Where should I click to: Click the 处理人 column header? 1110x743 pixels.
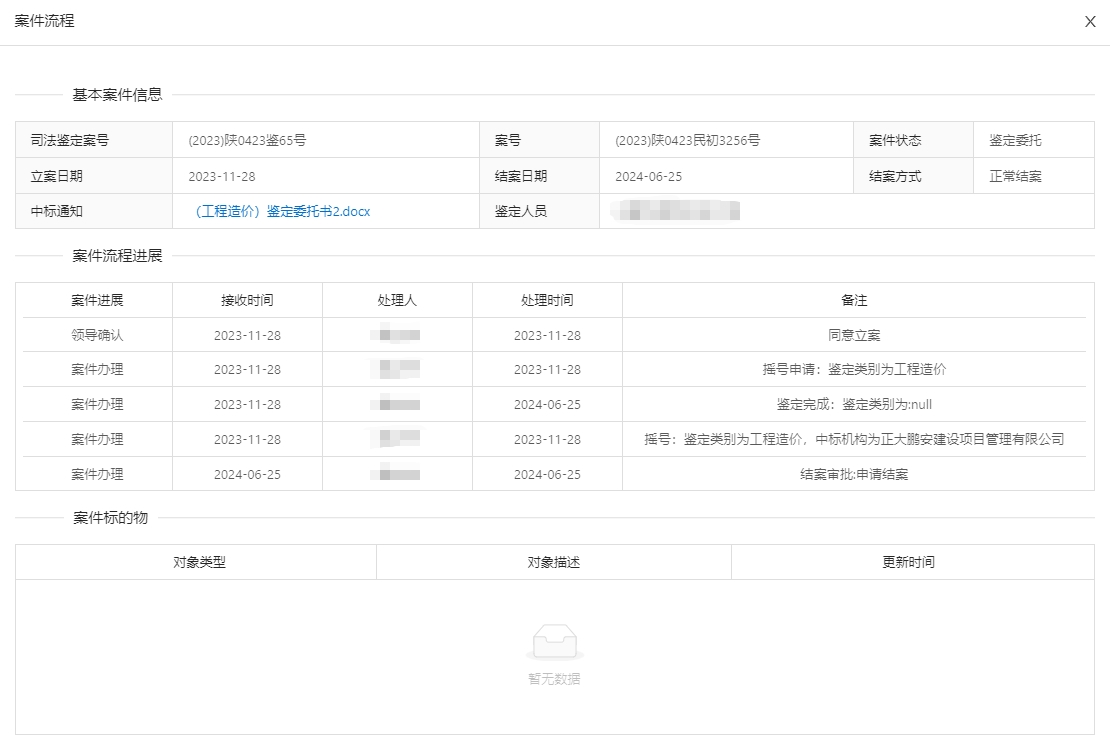(x=397, y=300)
